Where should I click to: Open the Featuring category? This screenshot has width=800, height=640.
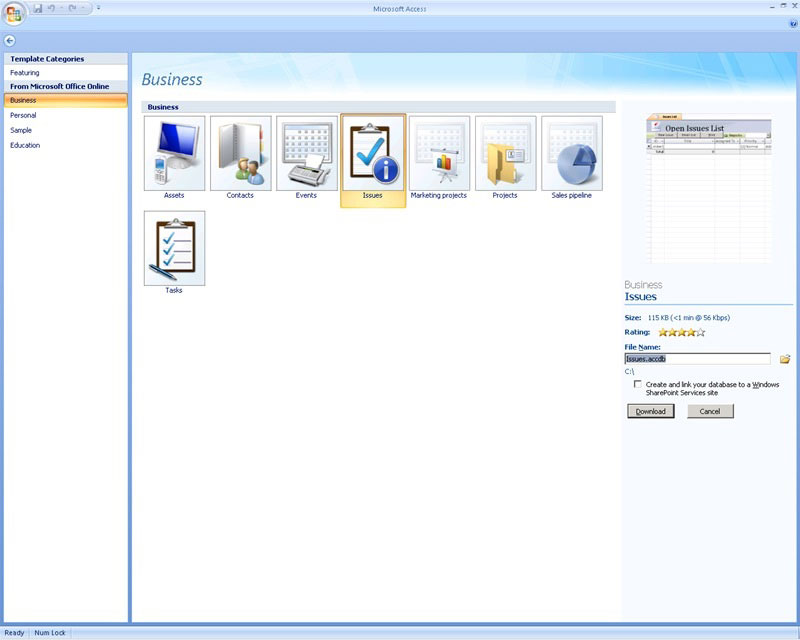25,73
